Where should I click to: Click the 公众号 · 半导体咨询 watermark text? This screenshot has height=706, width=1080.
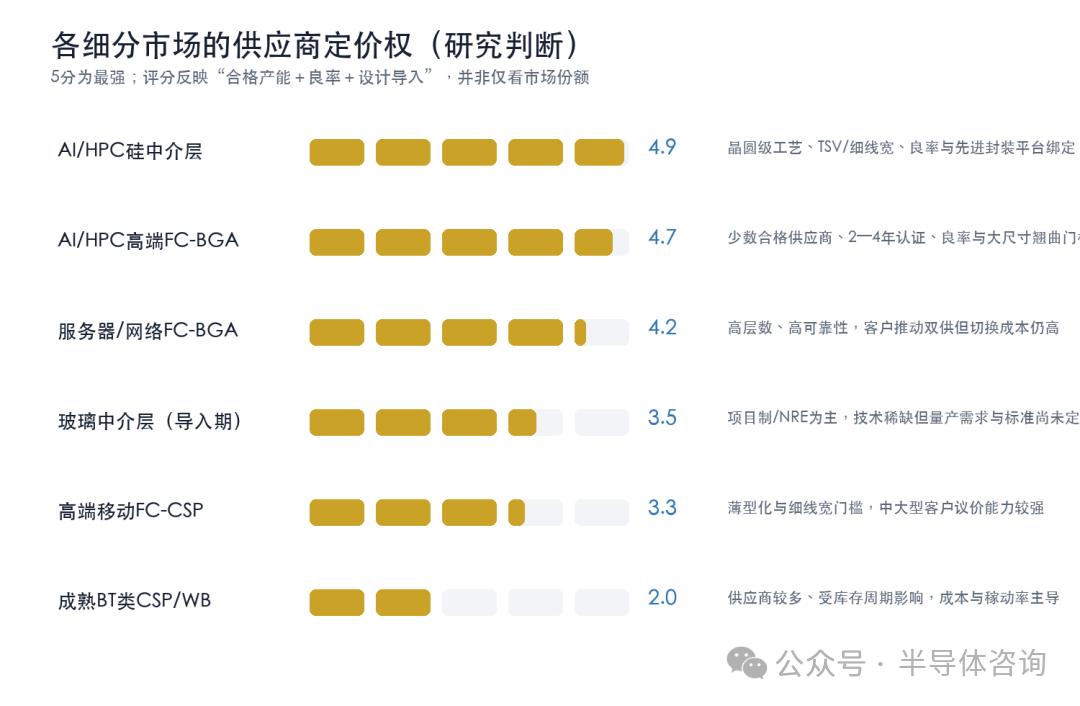pos(911,663)
